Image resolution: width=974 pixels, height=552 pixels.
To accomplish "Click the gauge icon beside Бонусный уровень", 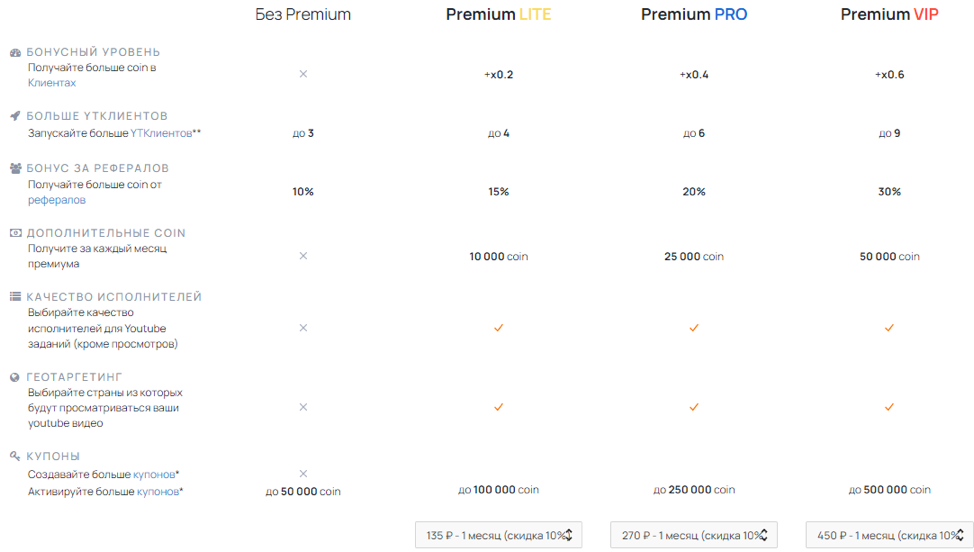I will (x=16, y=53).
